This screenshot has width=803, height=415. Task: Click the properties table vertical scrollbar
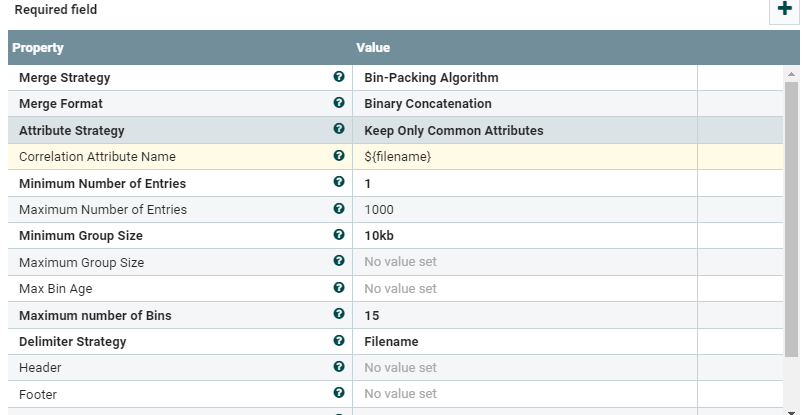[792, 220]
